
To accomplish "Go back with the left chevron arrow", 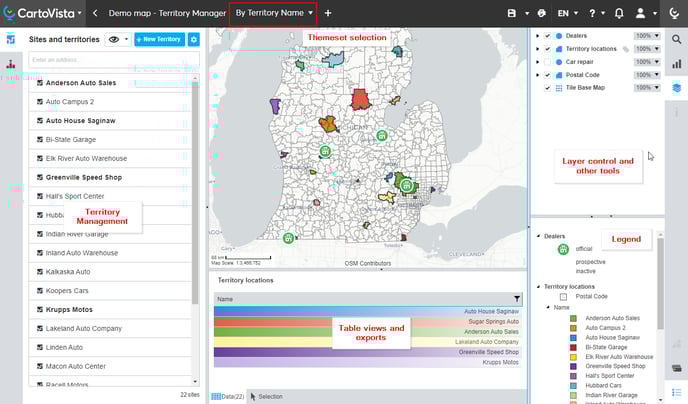I will click(95, 13).
